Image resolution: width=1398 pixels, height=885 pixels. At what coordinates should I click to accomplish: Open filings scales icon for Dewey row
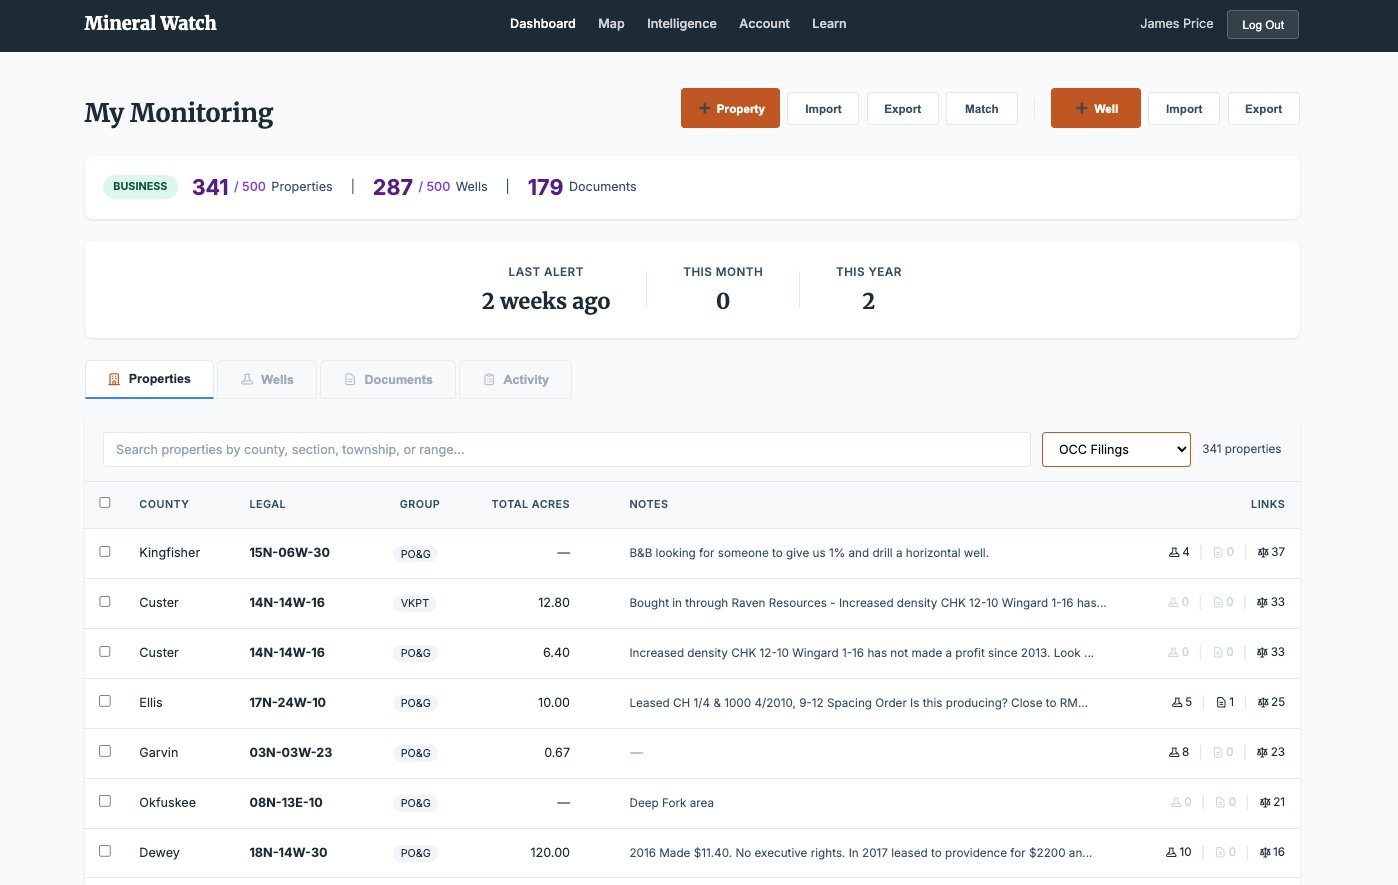pos(1265,852)
